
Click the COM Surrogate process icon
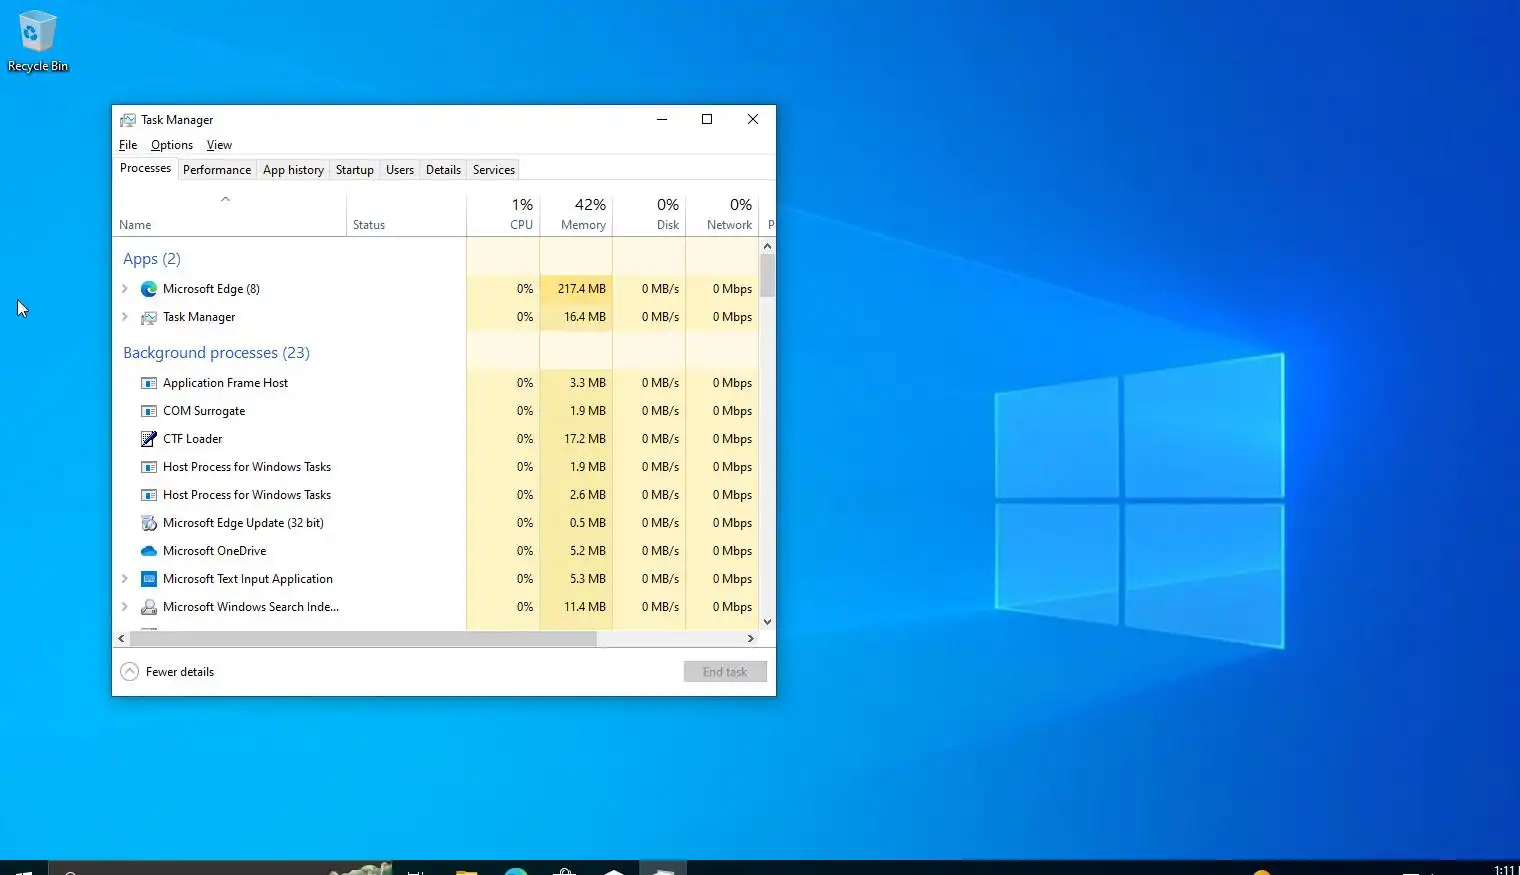tap(149, 411)
